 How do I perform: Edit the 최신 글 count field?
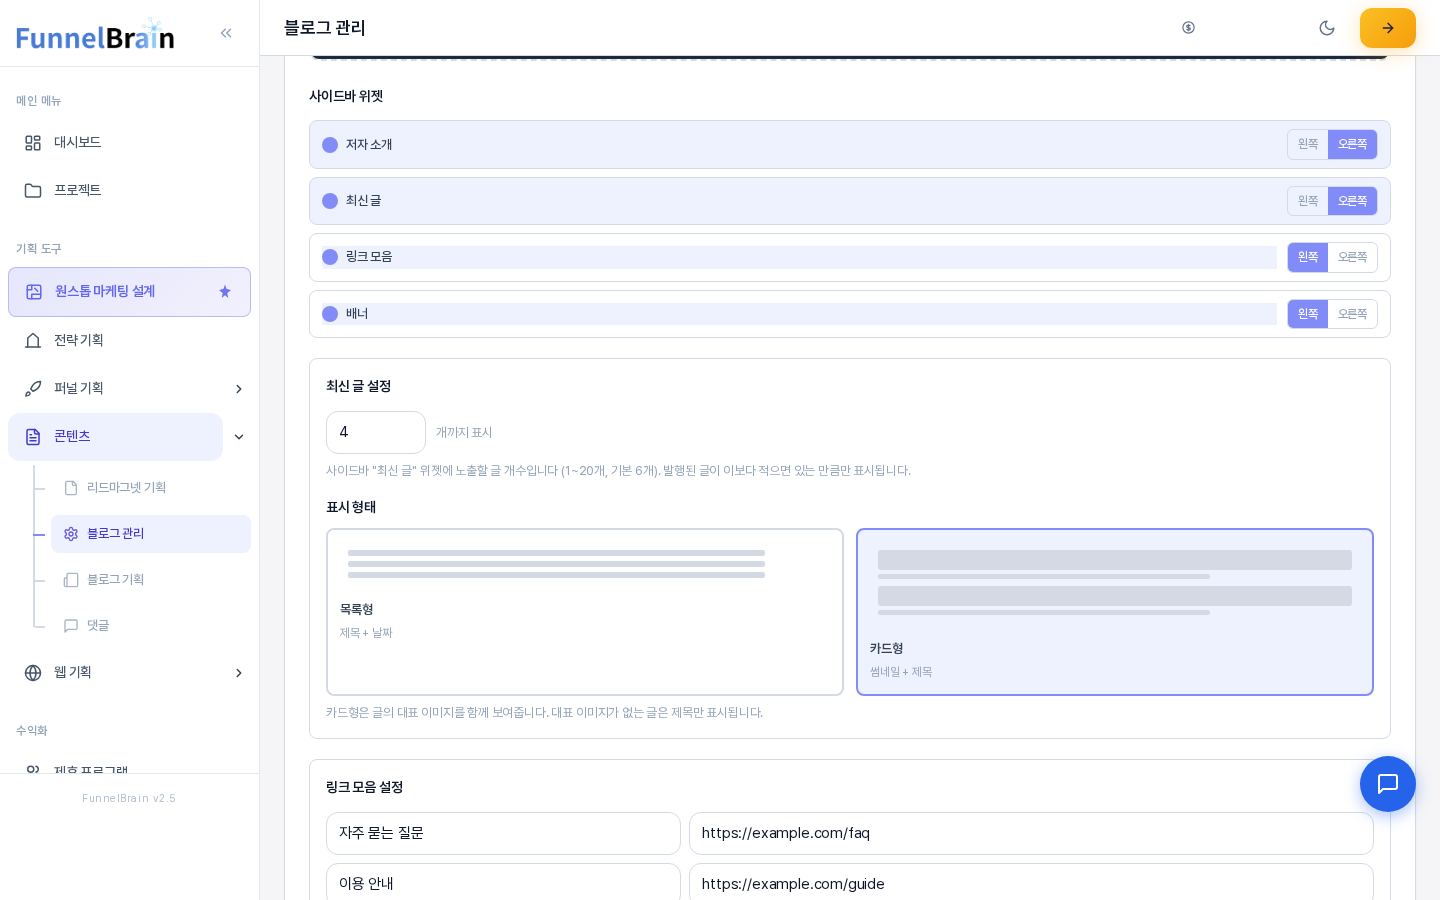click(376, 432)
